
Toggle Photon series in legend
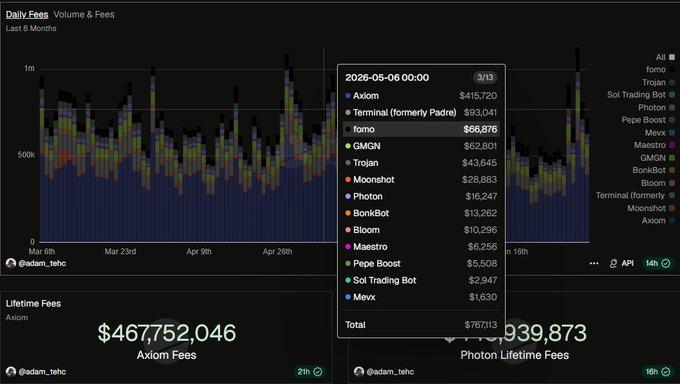(x=656, y=107)
